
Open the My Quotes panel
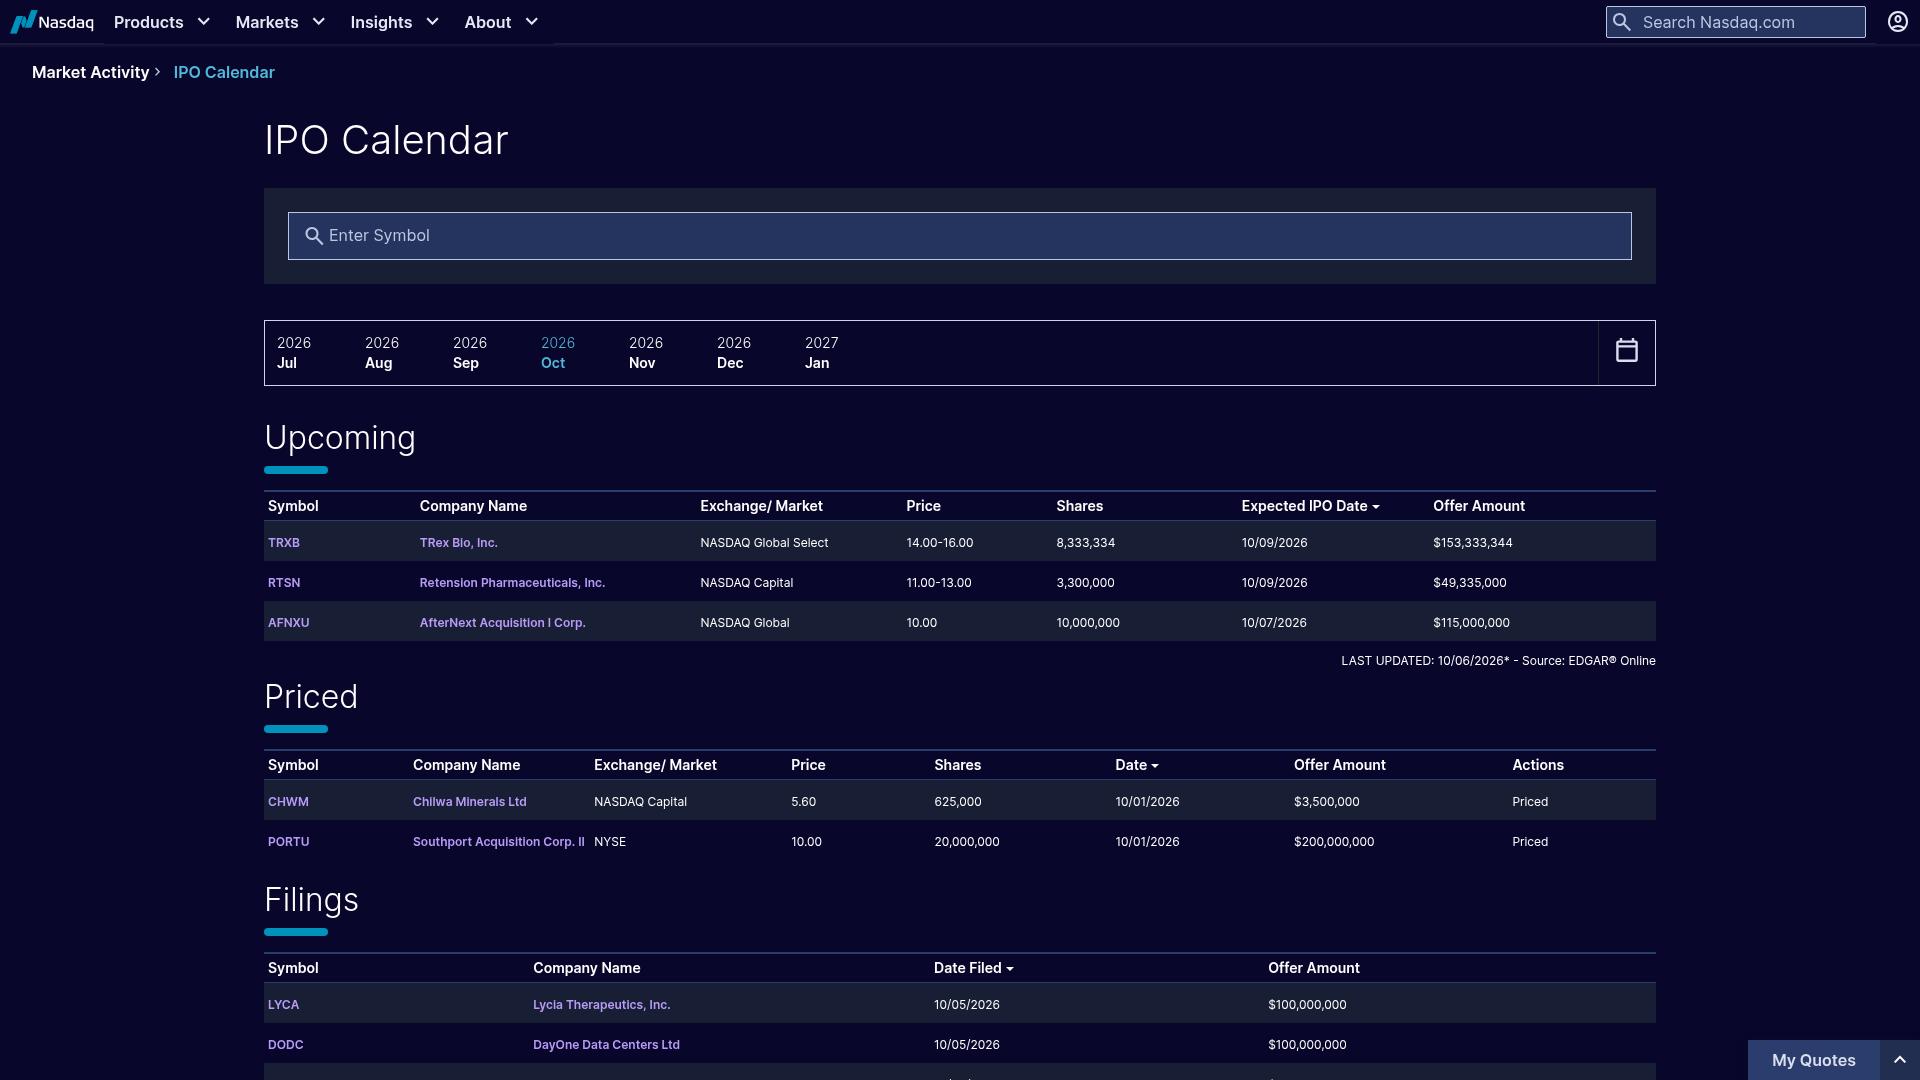point(1813,1060)
